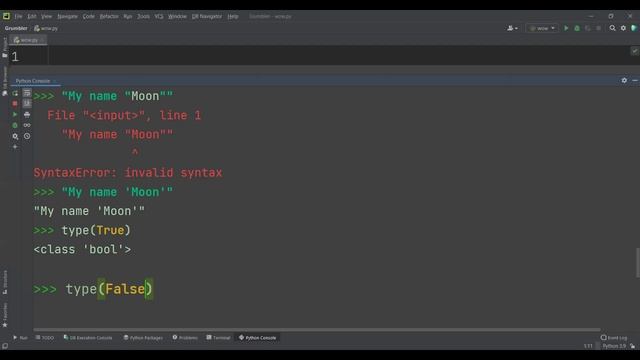Open the TODO tool window tab
This screenshot has width=640, height=360.
[x=45, y=338]
